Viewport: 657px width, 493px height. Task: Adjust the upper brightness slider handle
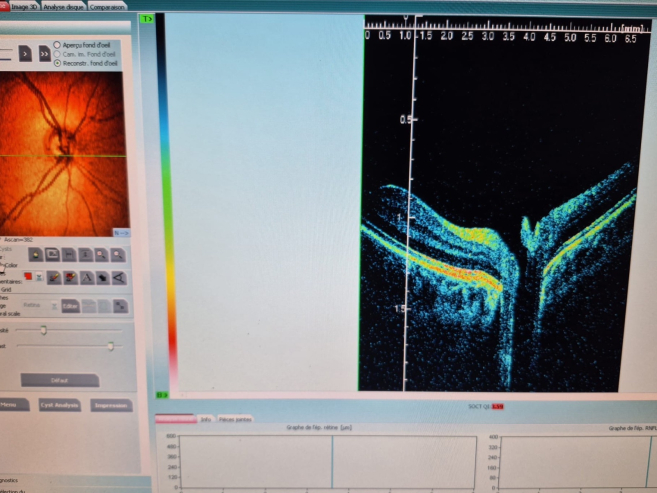point(44,330)
